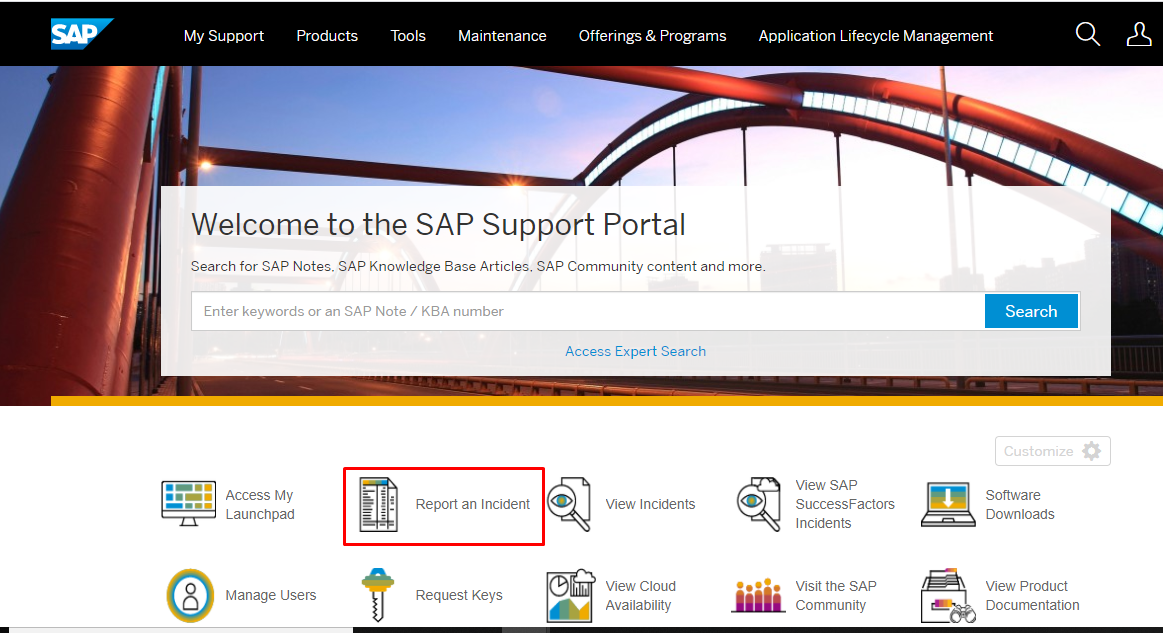The height and width of the screenshot is (633, 1163).
Task: Open the Software Downloads text link
Action: [x=1020, y=505]
